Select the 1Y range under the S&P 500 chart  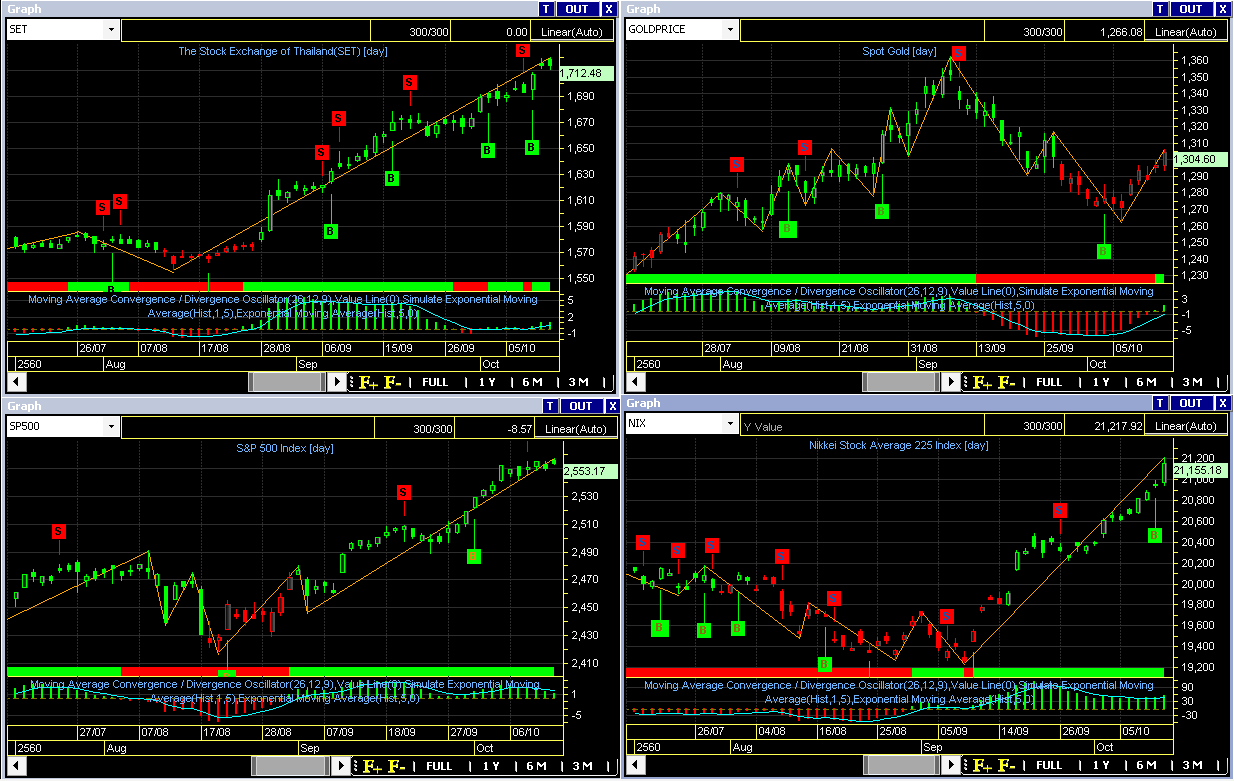[x=491, y=767]
